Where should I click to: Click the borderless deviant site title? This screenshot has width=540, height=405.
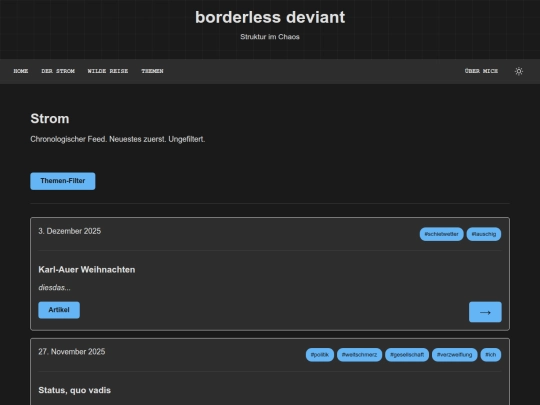point(270,17)
